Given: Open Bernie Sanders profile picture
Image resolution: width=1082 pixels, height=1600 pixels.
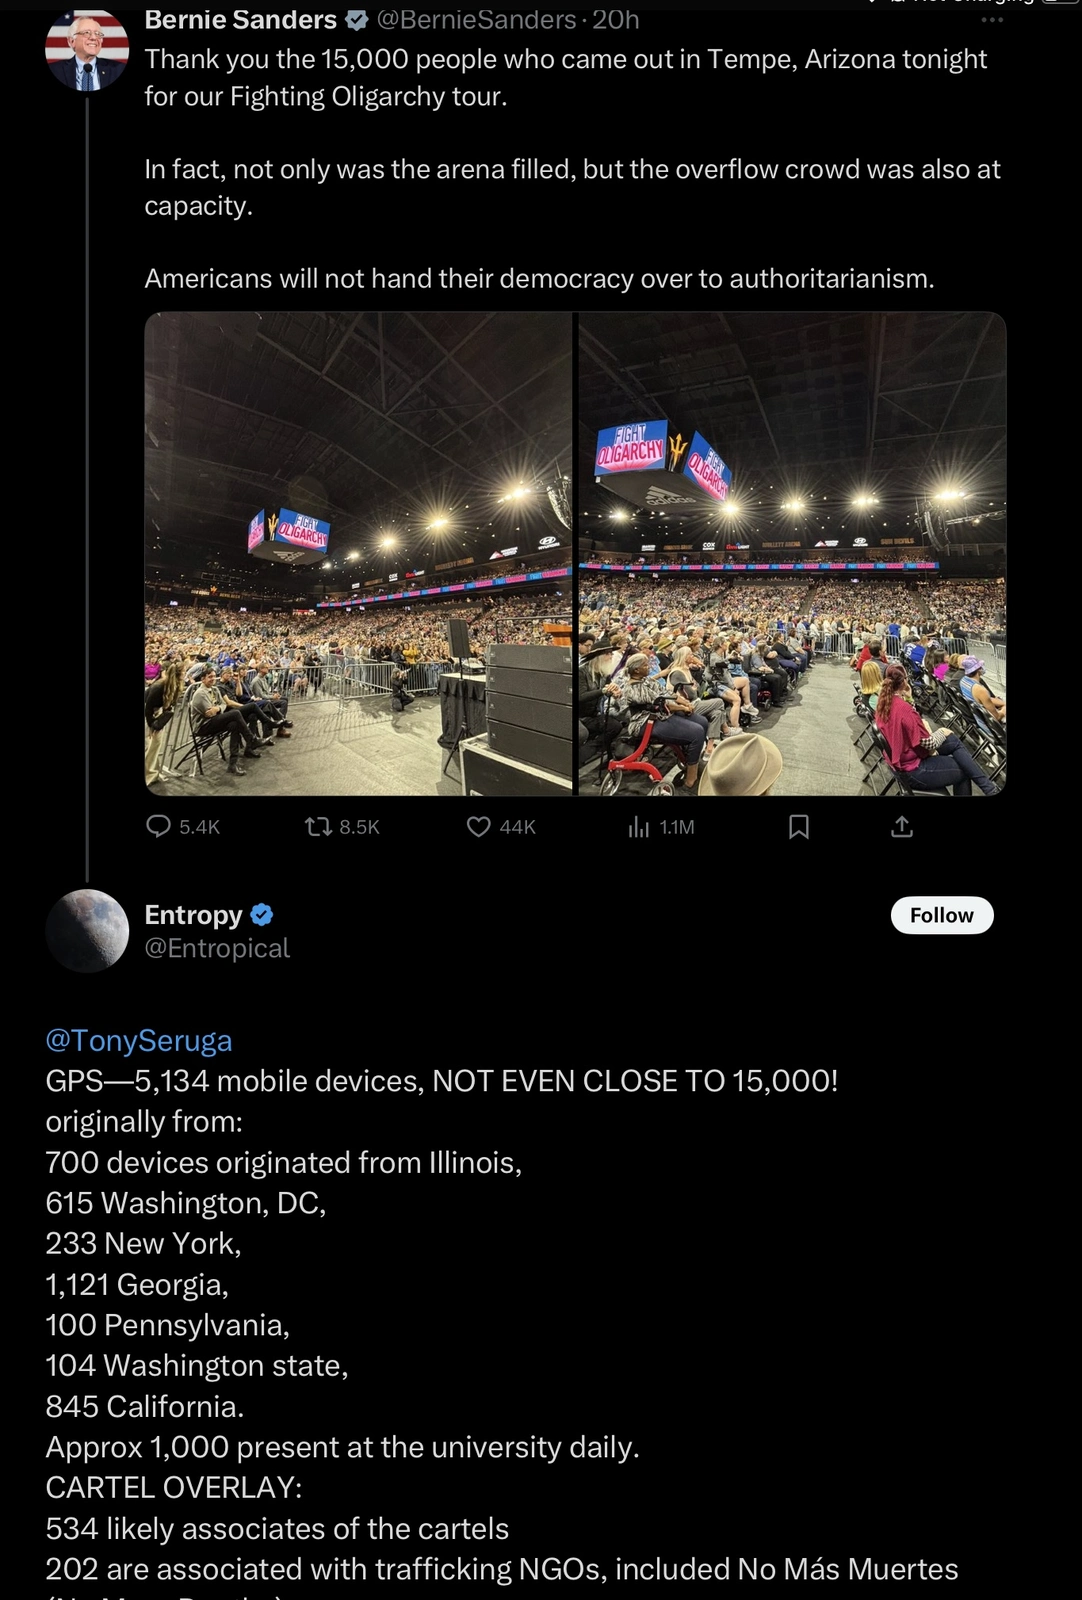Looking at the screenshot, I should point(87,49).
